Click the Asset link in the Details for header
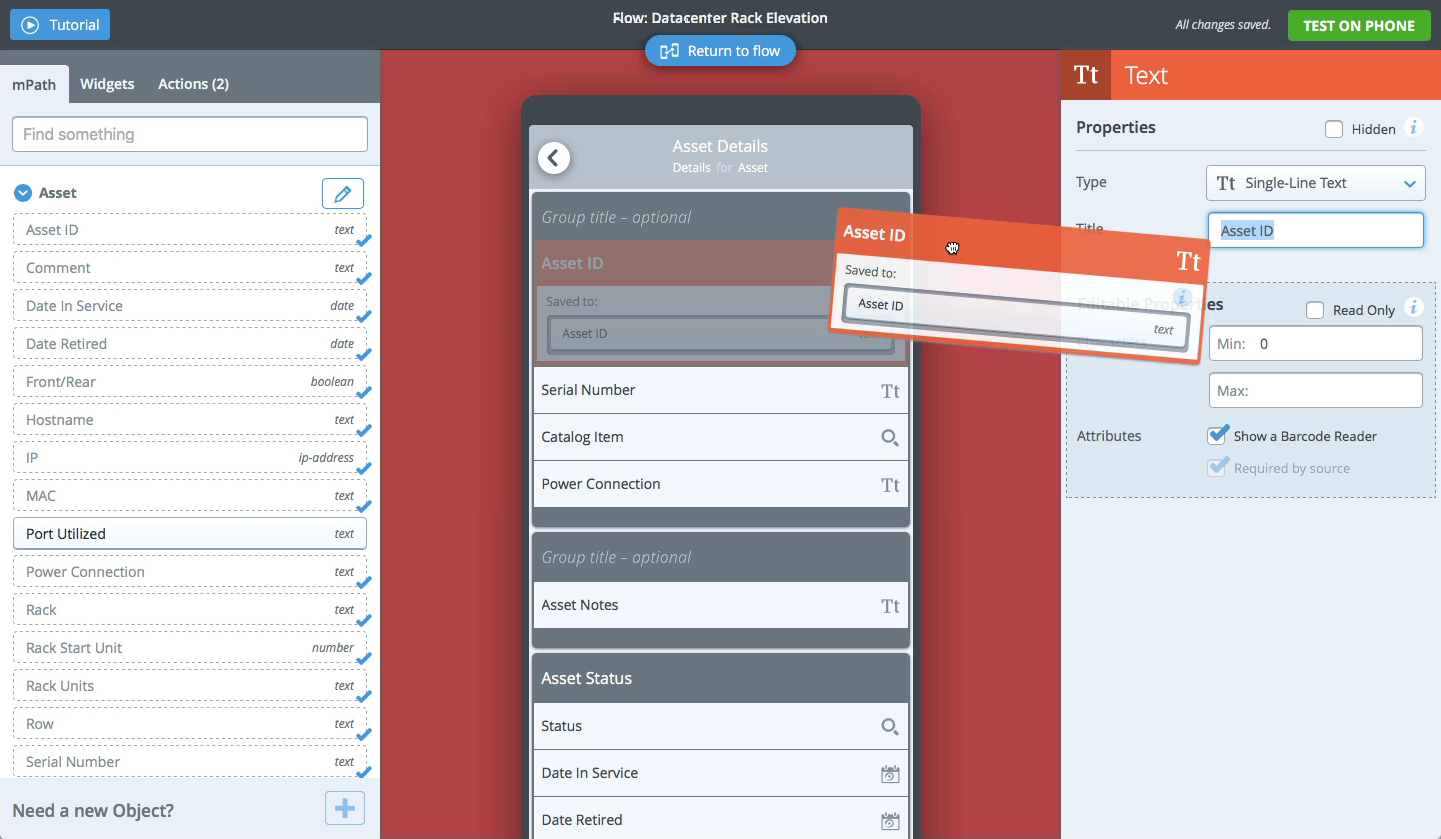This screenshot has width=1441, height=839. [x=753, y=168]
